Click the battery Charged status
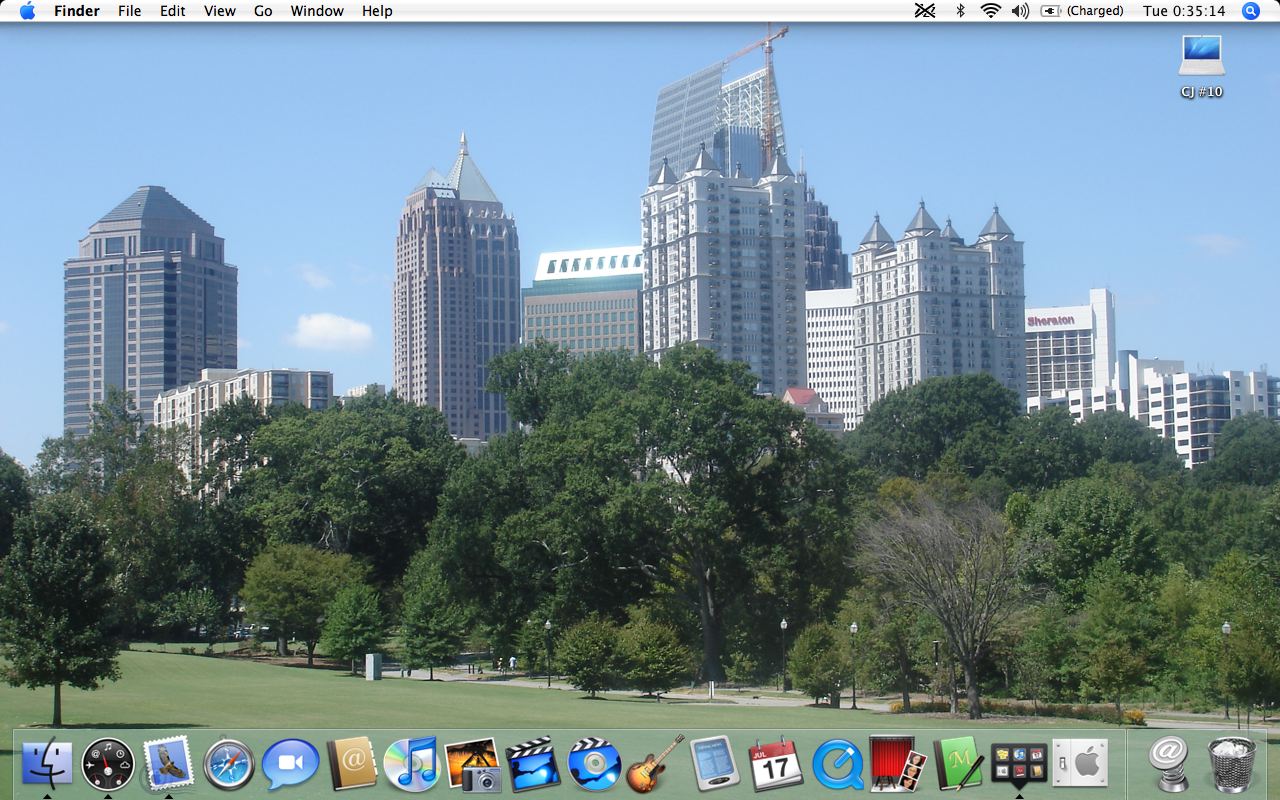 pyautogui.click(x=1081, y=11)
